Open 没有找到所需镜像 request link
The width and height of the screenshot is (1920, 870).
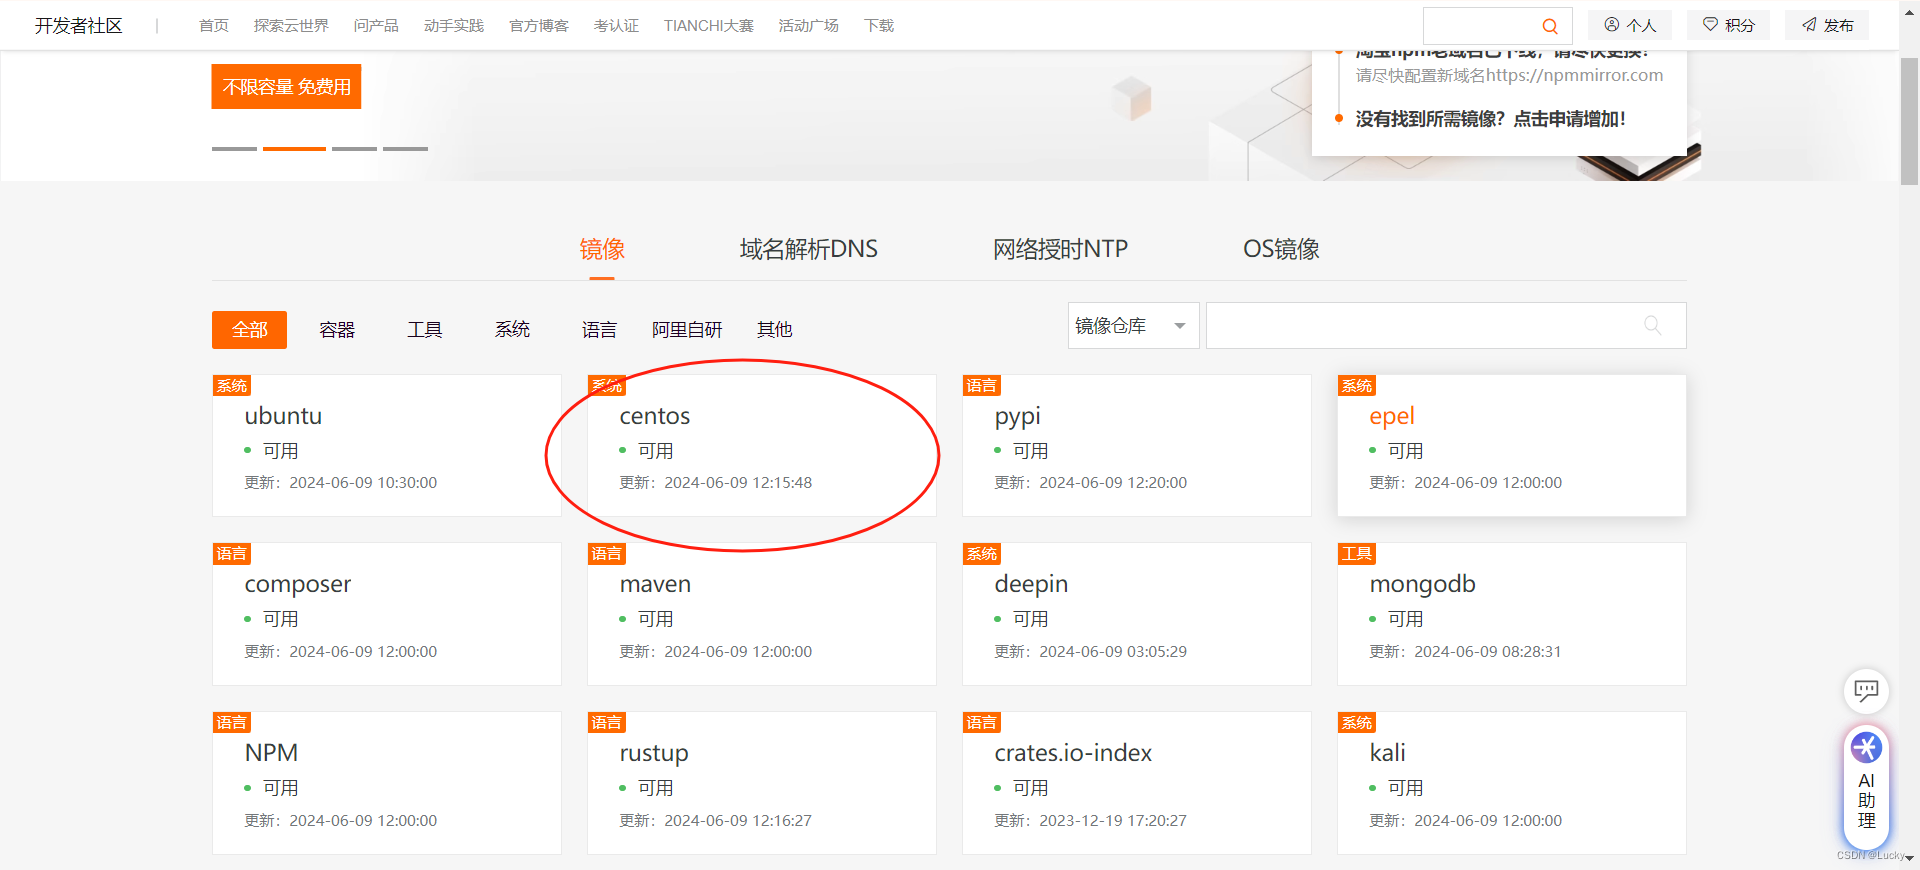[x=1490, y=119]
